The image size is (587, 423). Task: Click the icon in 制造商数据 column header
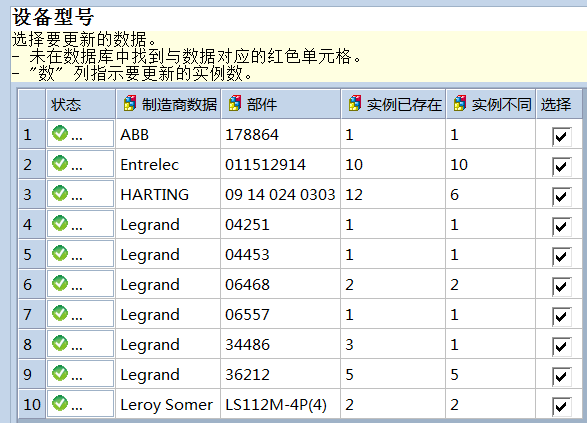pyautogui.click(x=130, y=104)
